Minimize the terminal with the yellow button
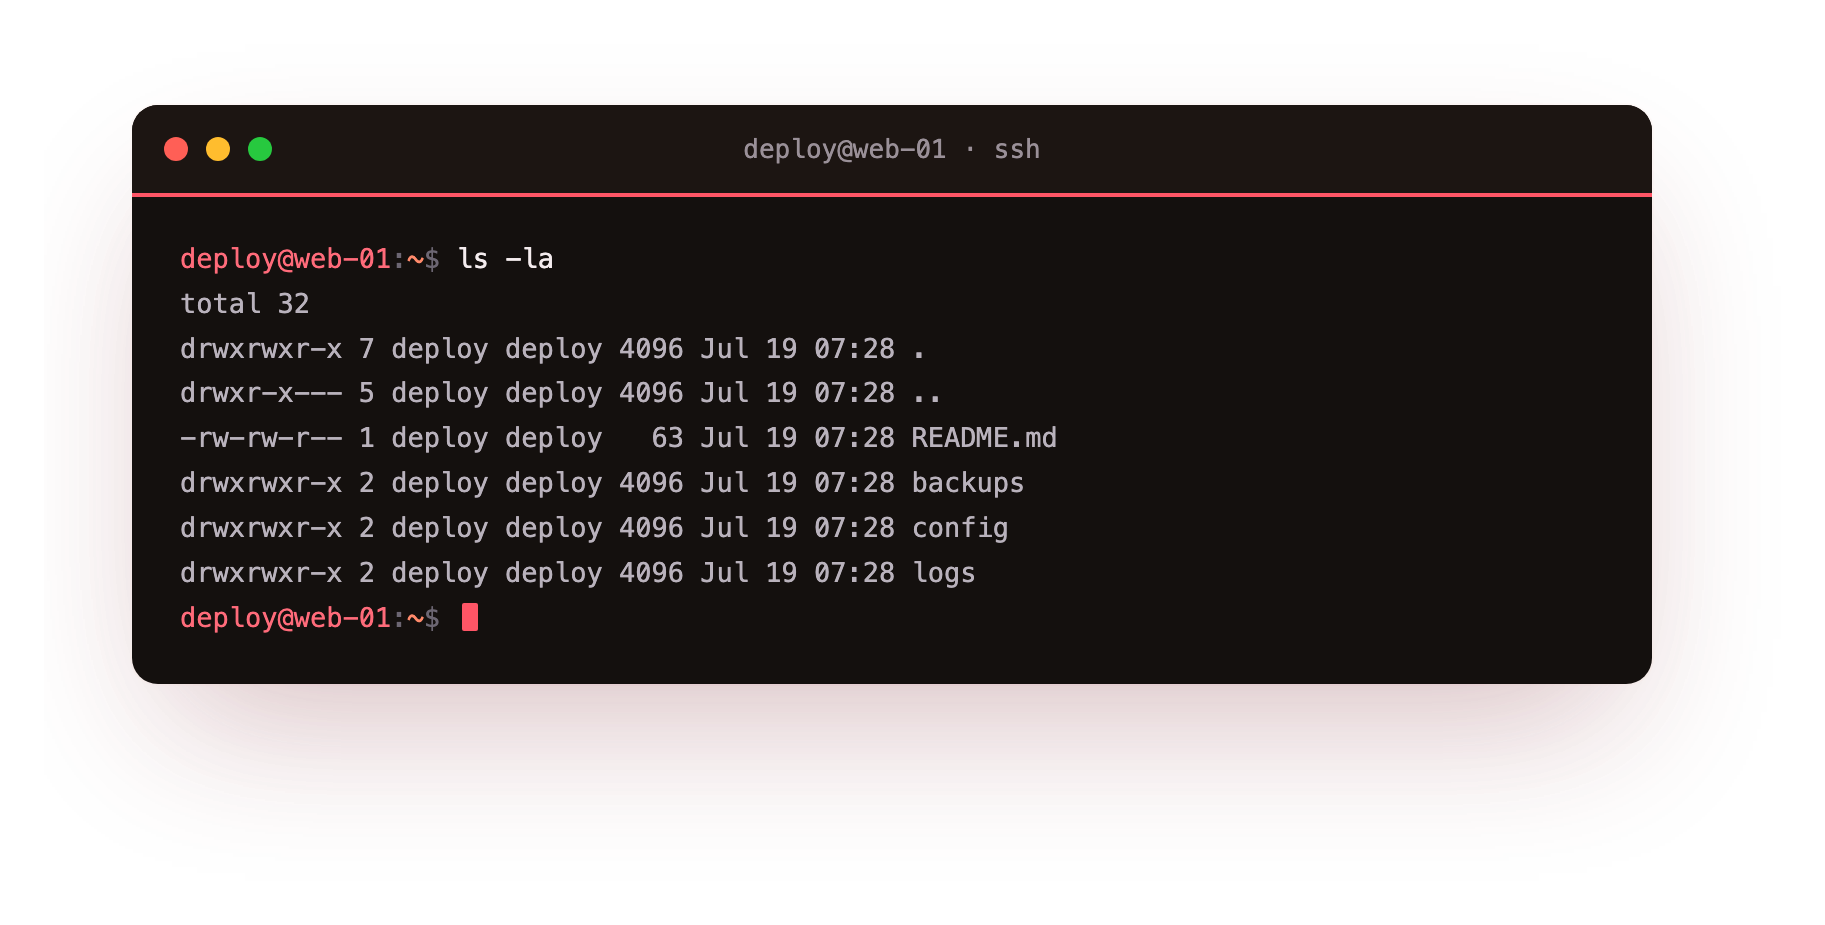This screenshot has width=1825, height=925. (218, 149)
